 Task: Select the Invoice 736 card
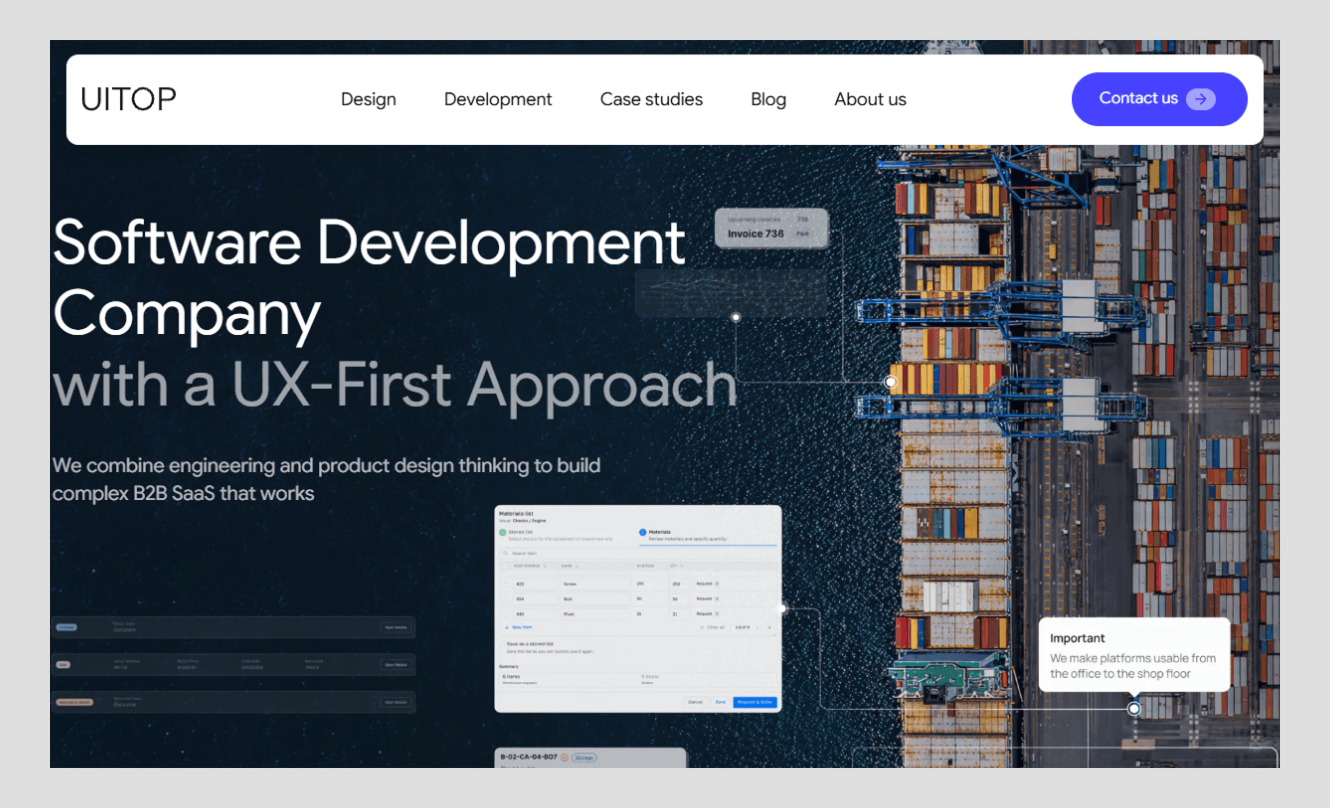point(771,228)
